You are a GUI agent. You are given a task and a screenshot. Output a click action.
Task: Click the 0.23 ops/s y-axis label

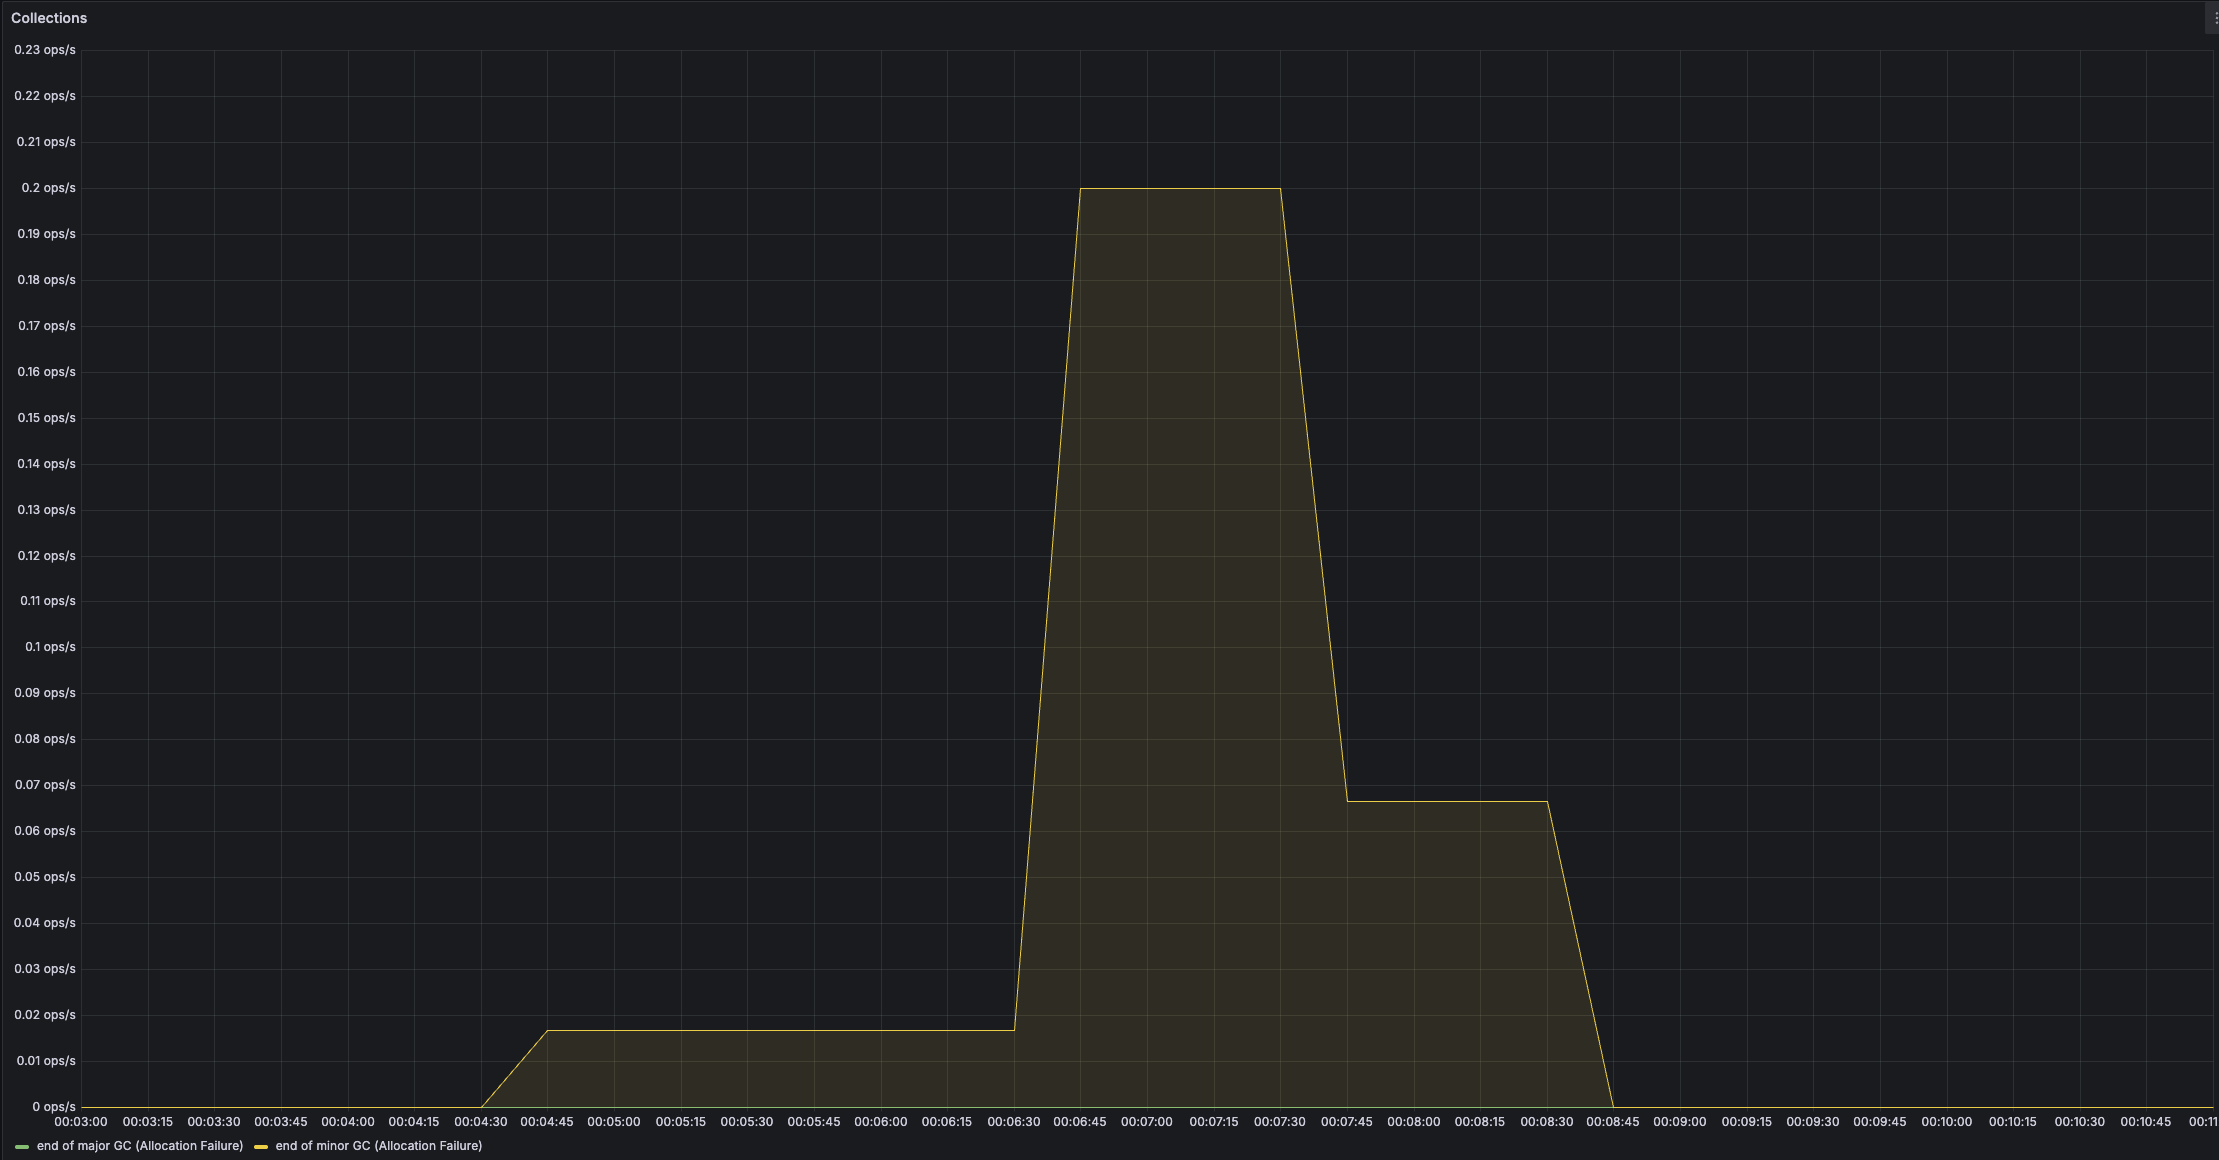tap(45, 50)
